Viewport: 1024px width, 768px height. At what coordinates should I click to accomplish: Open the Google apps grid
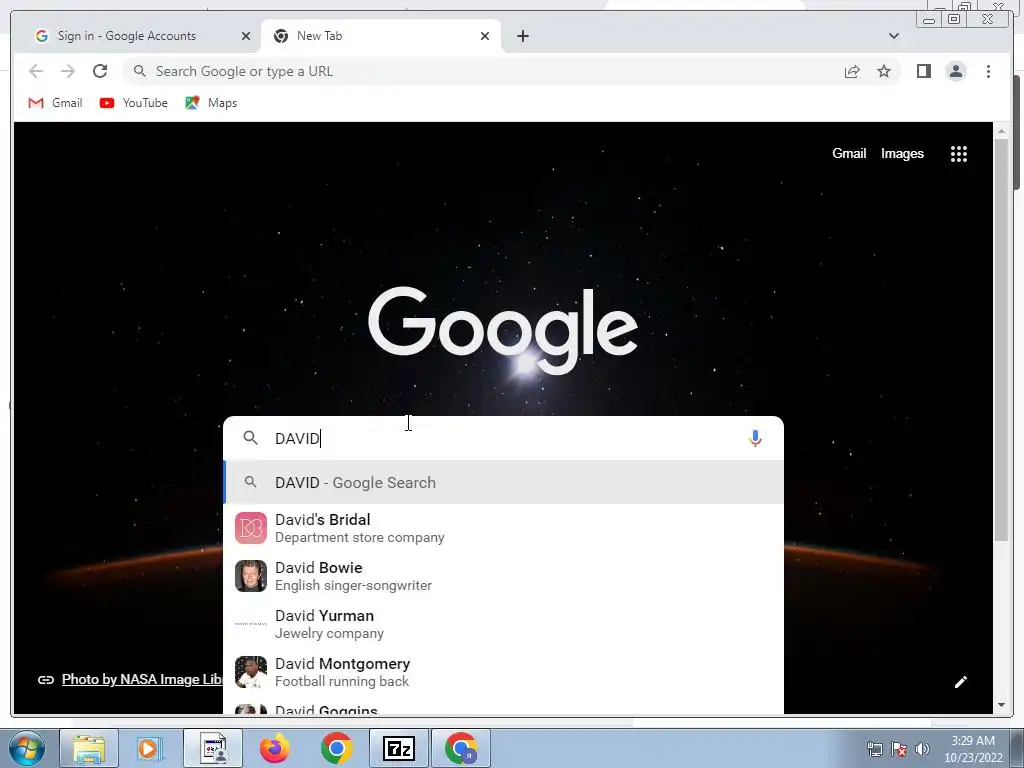coord(959,154)
